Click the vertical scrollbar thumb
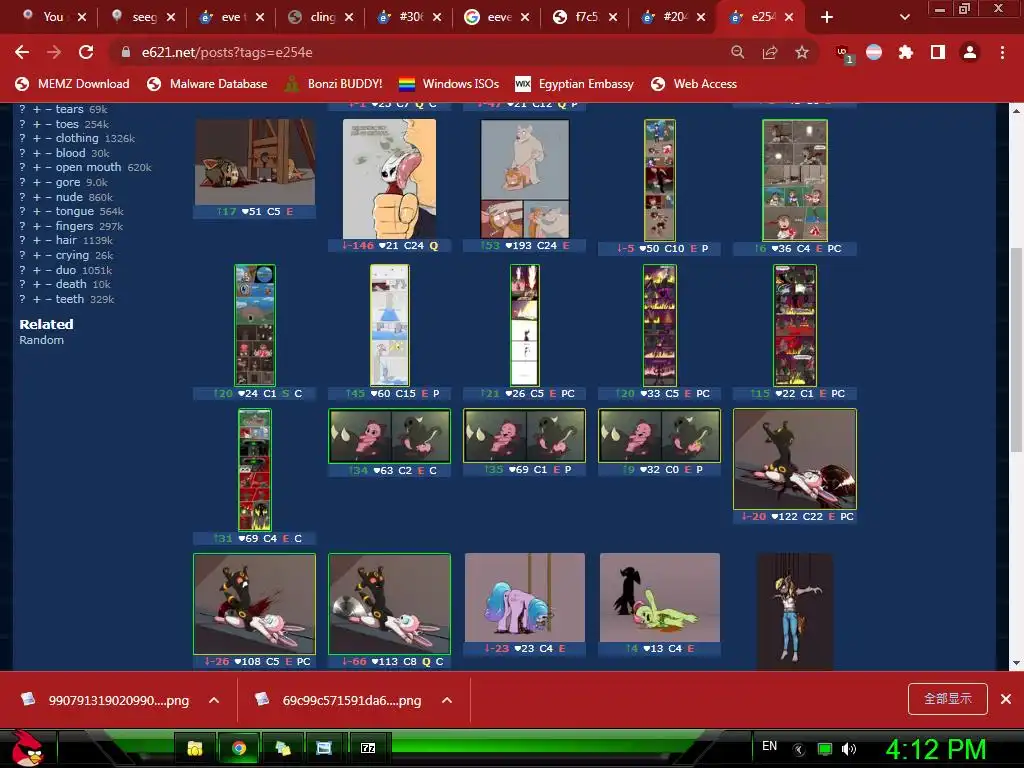 click(x=1016, y=349)
